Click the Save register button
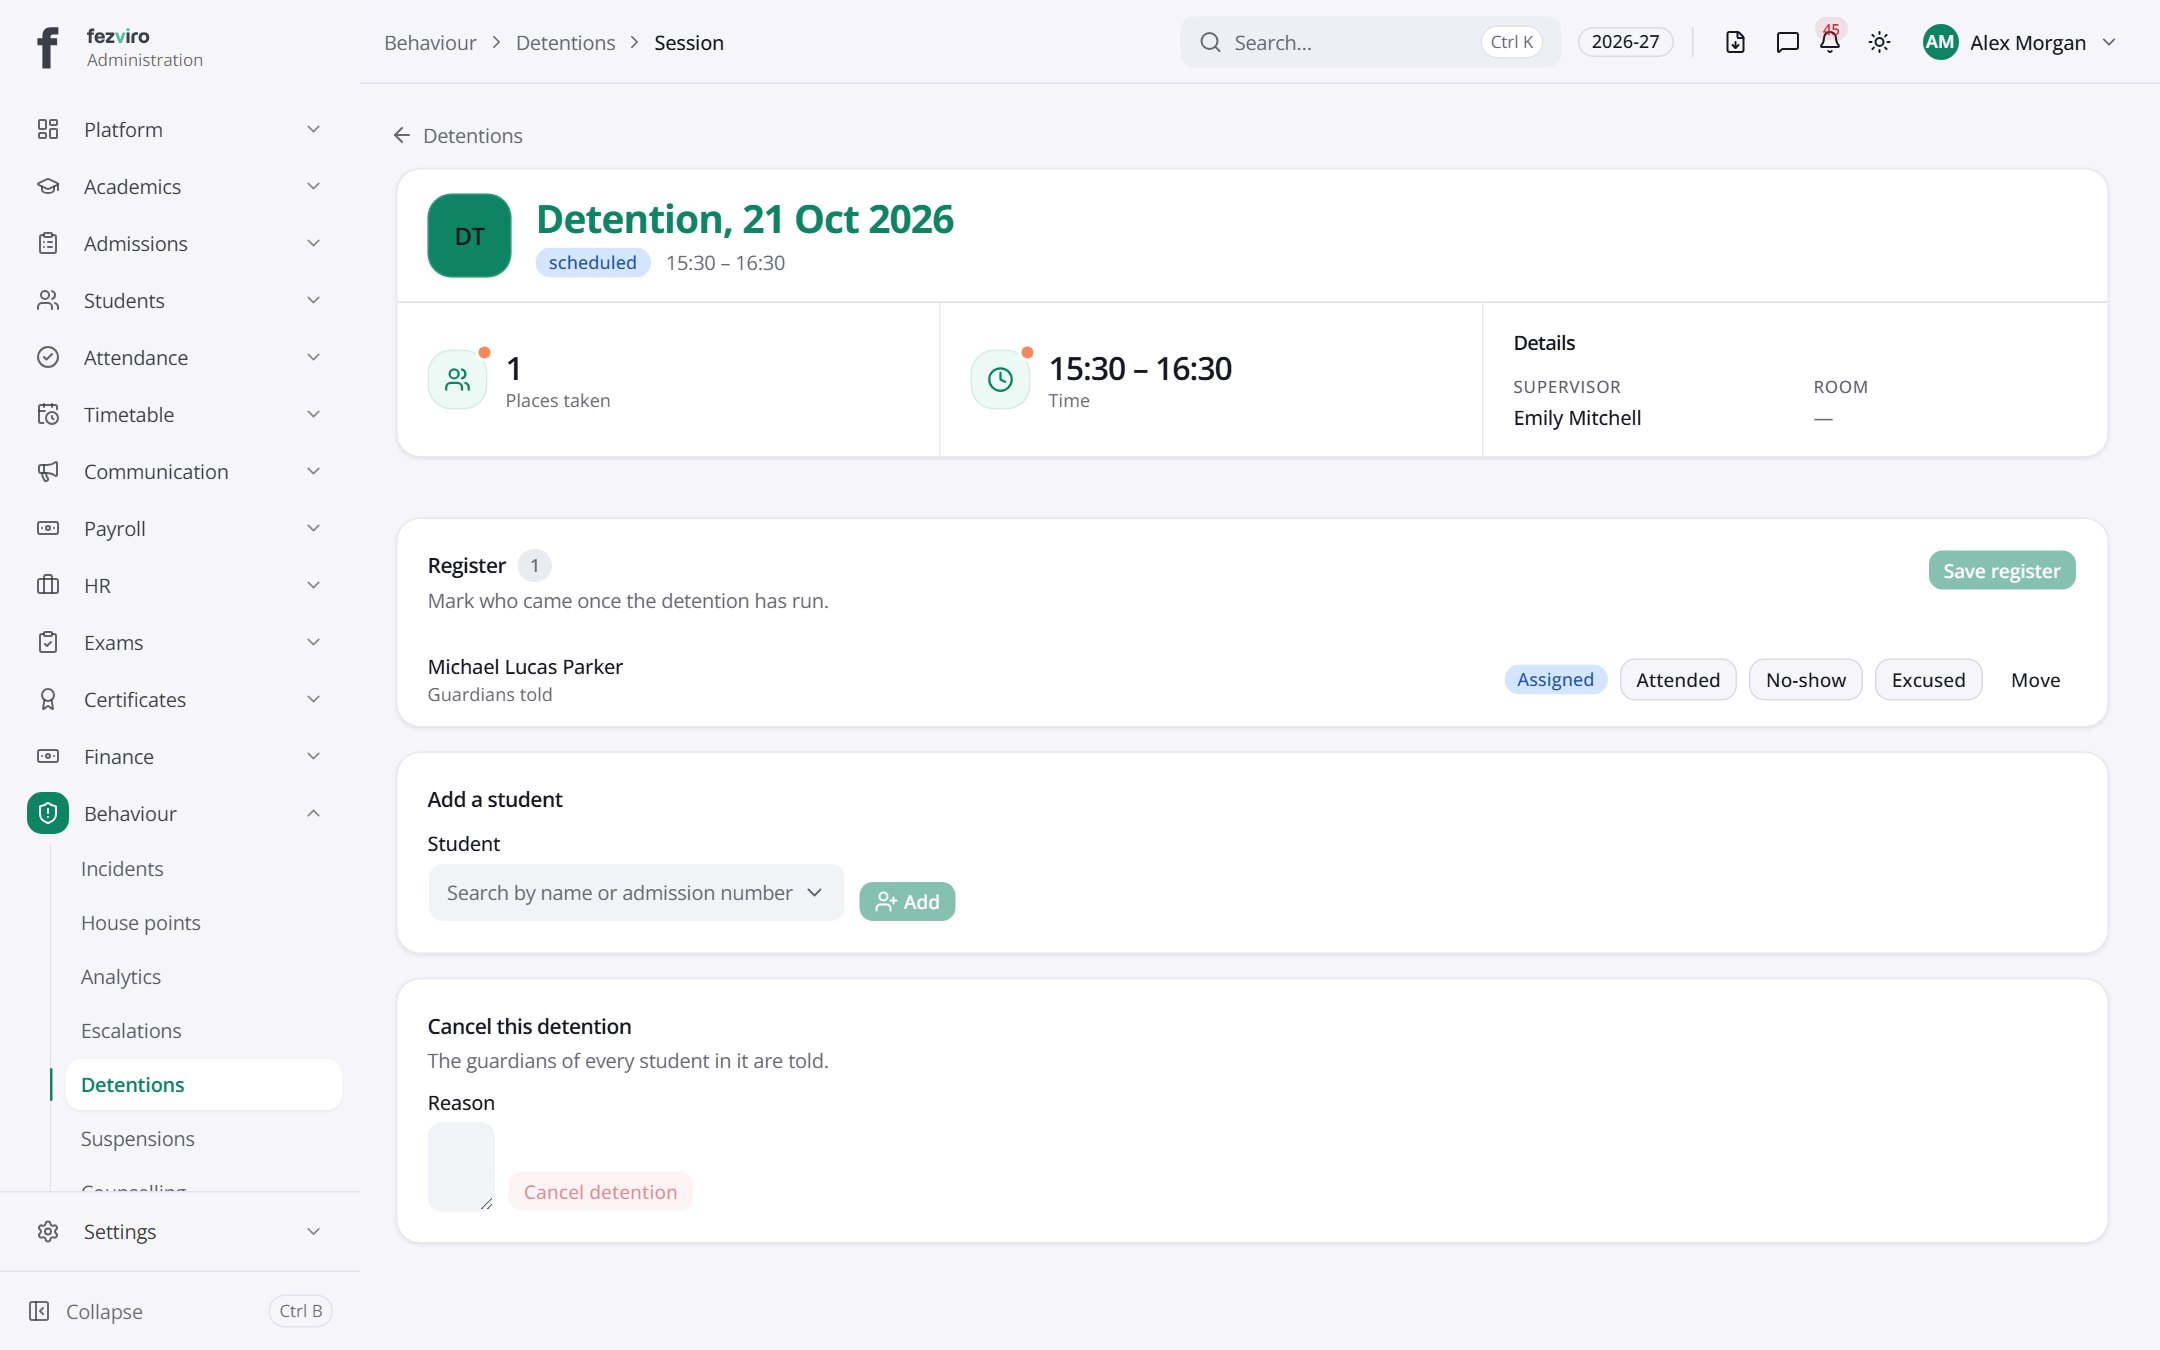Viewport: 2160px width, 1350px height. point(2001,570)
